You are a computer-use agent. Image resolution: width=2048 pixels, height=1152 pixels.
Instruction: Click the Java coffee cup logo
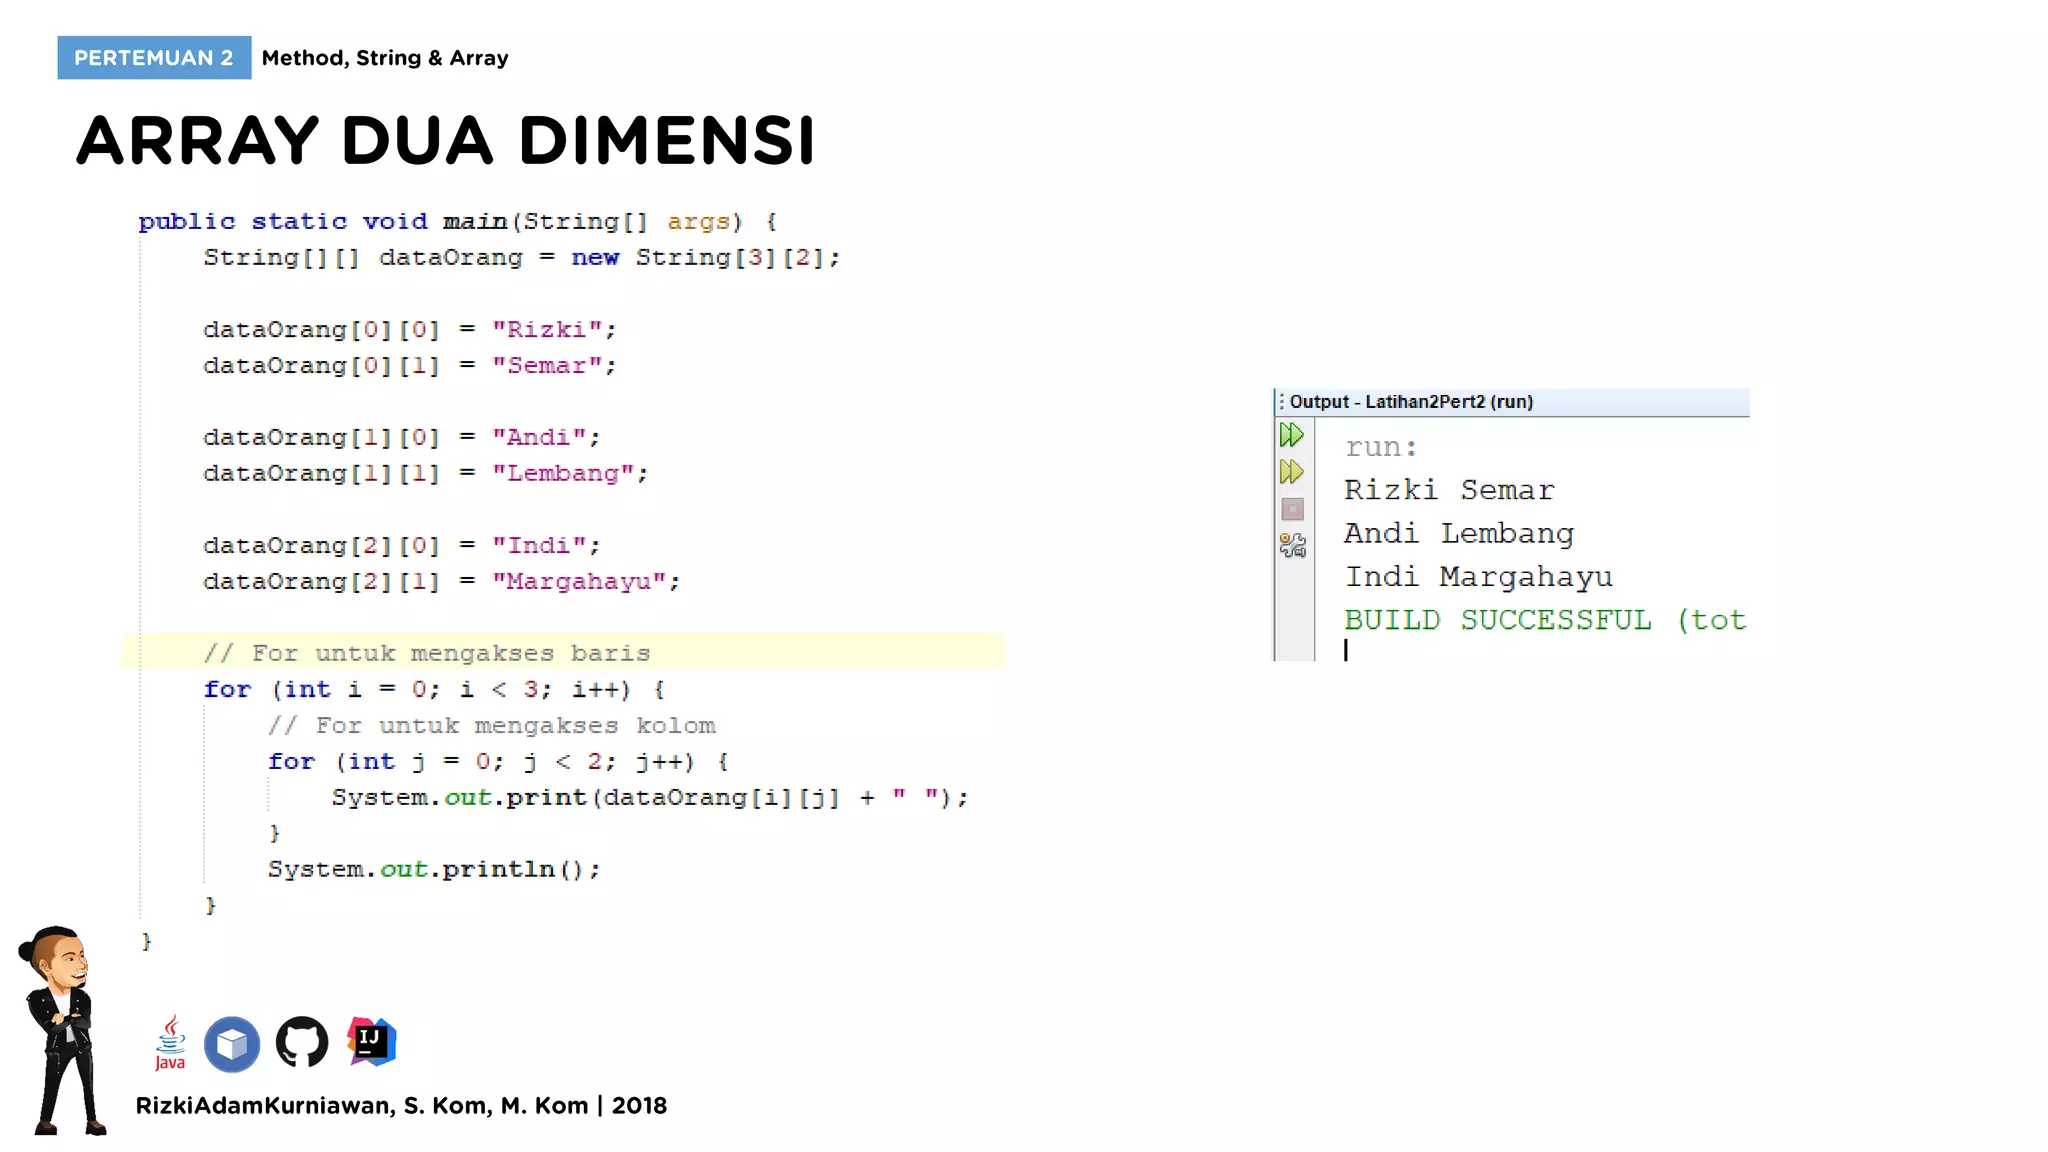pos(170,1043)
